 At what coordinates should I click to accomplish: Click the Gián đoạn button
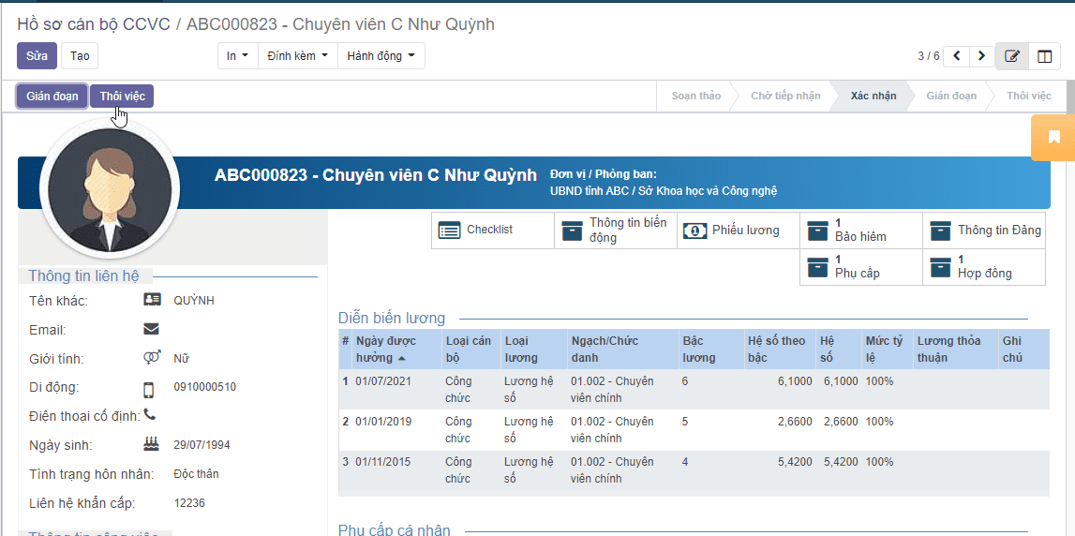52,96
